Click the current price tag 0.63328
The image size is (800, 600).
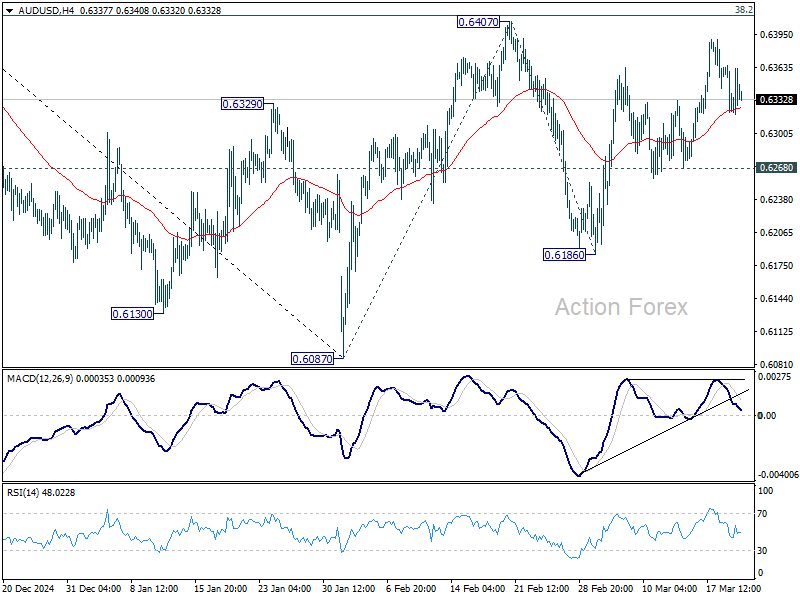[776, 99]
